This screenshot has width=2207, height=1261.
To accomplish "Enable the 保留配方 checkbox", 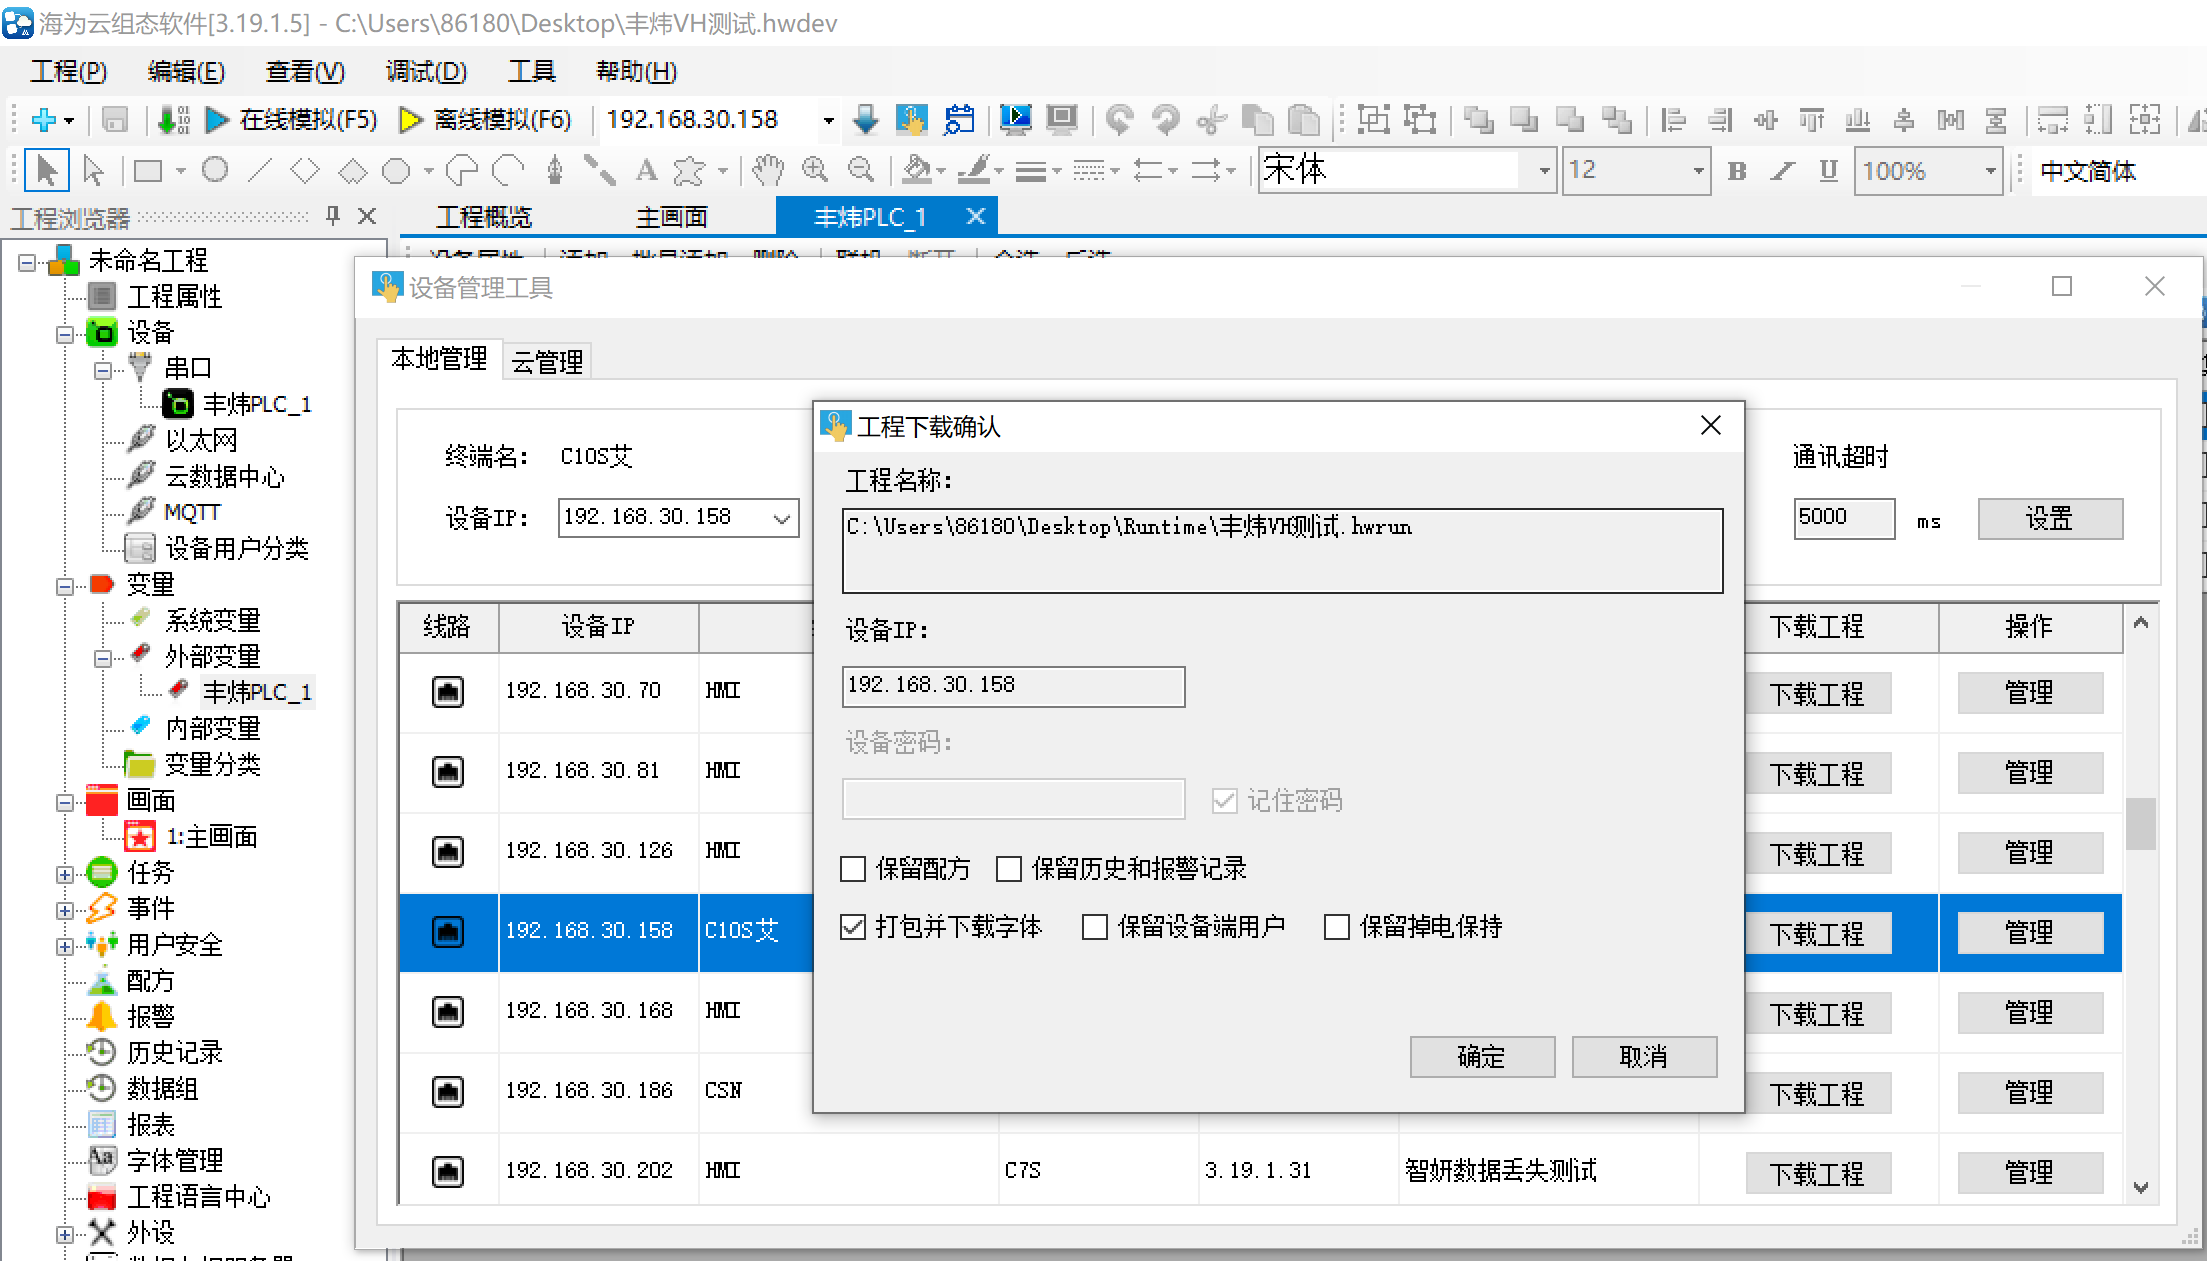I will pos(853,869).
